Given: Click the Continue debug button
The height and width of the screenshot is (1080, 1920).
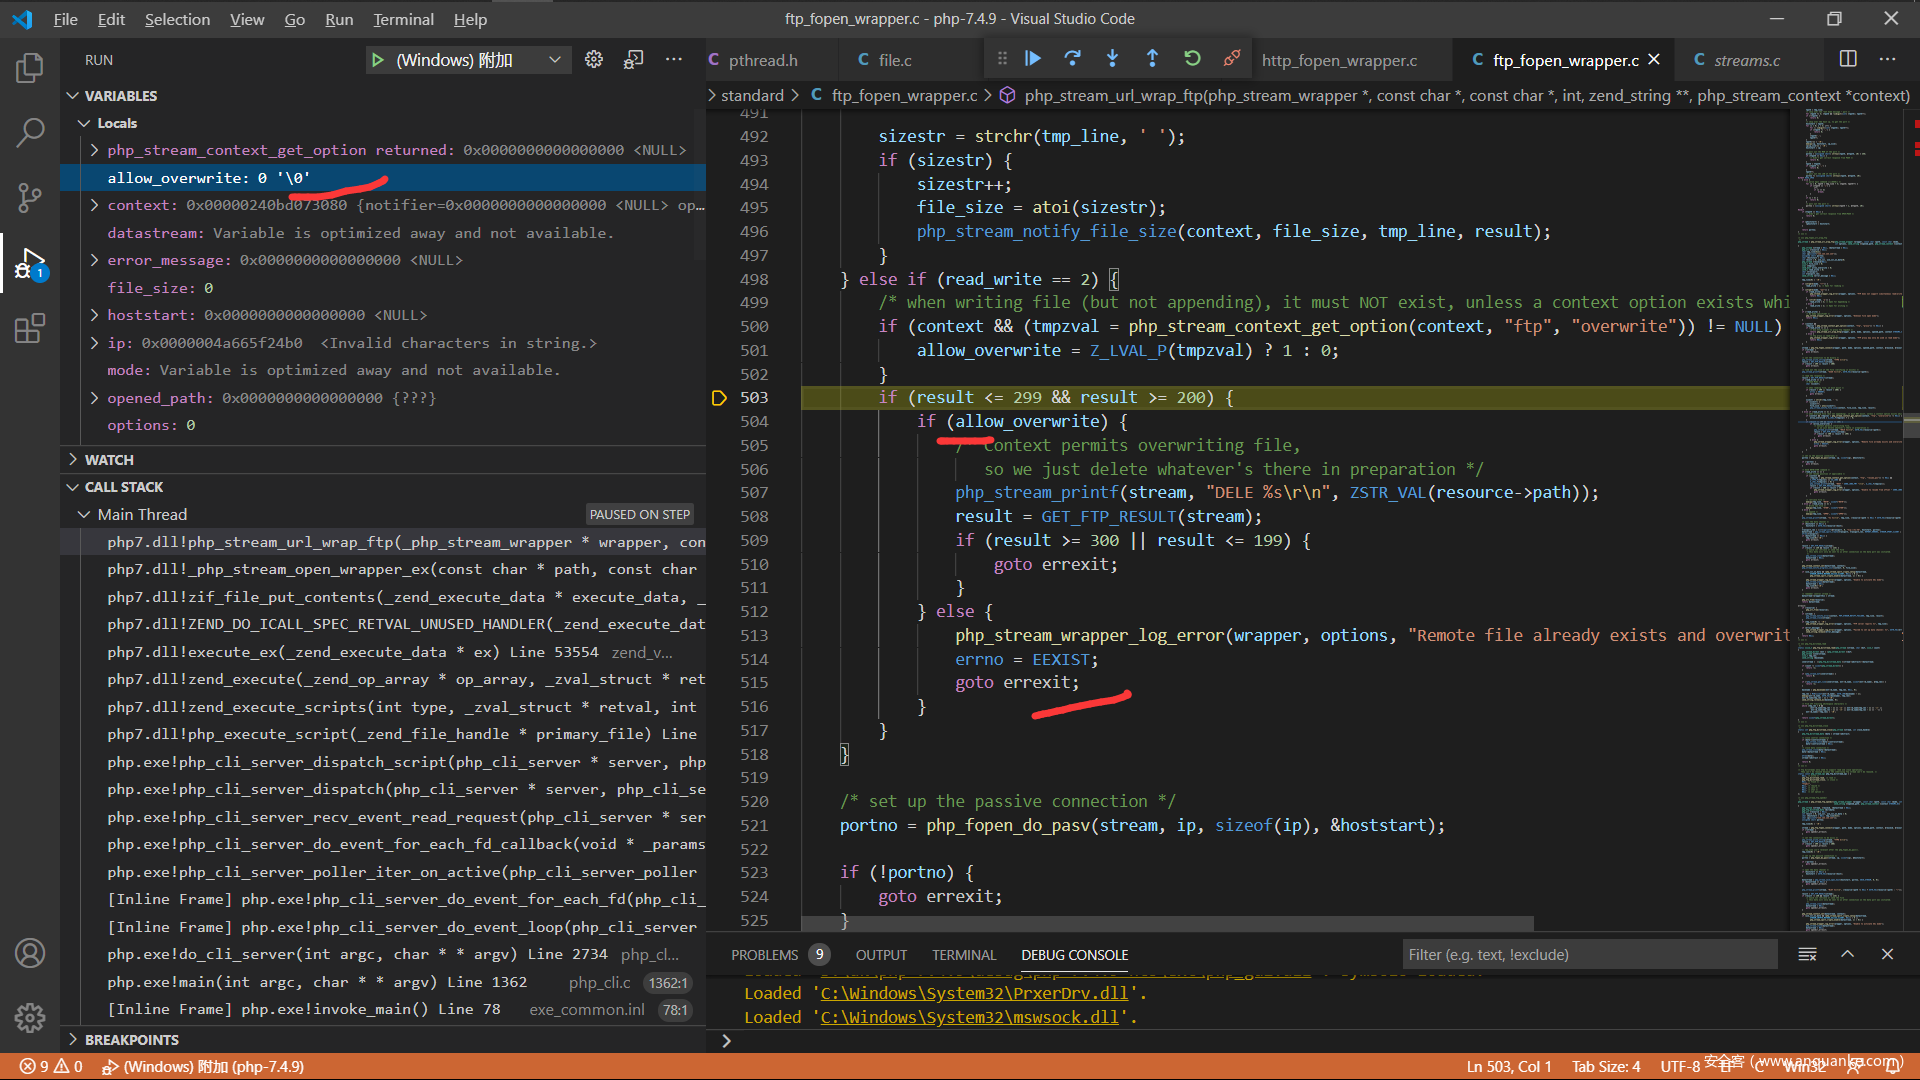Looking at the screenshot, I should pos(1033,59).
